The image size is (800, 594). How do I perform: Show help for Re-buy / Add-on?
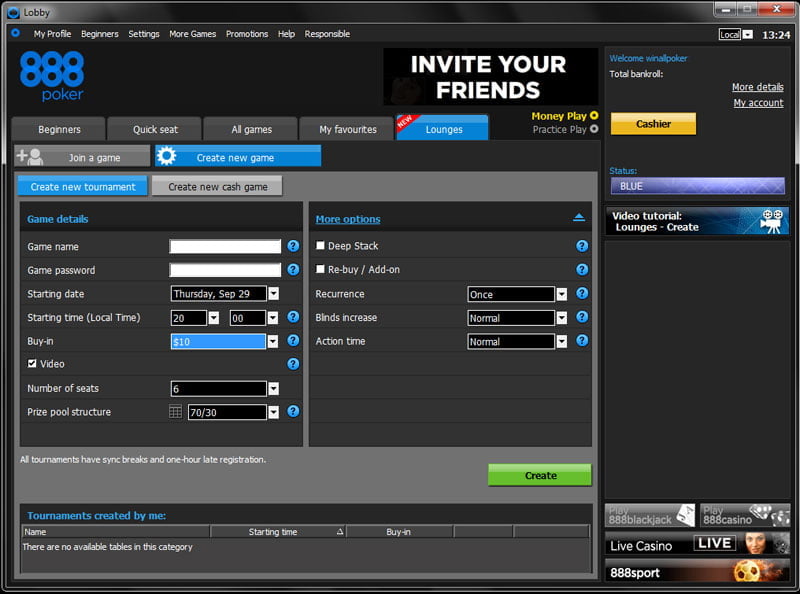click(x=582, y=269)
